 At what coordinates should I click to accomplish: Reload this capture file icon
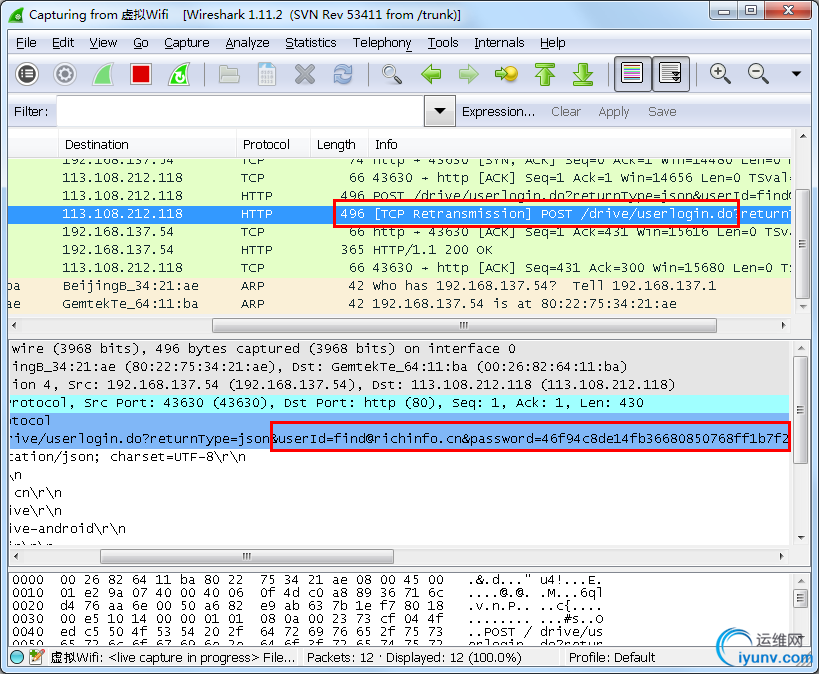tap(343, 74)
